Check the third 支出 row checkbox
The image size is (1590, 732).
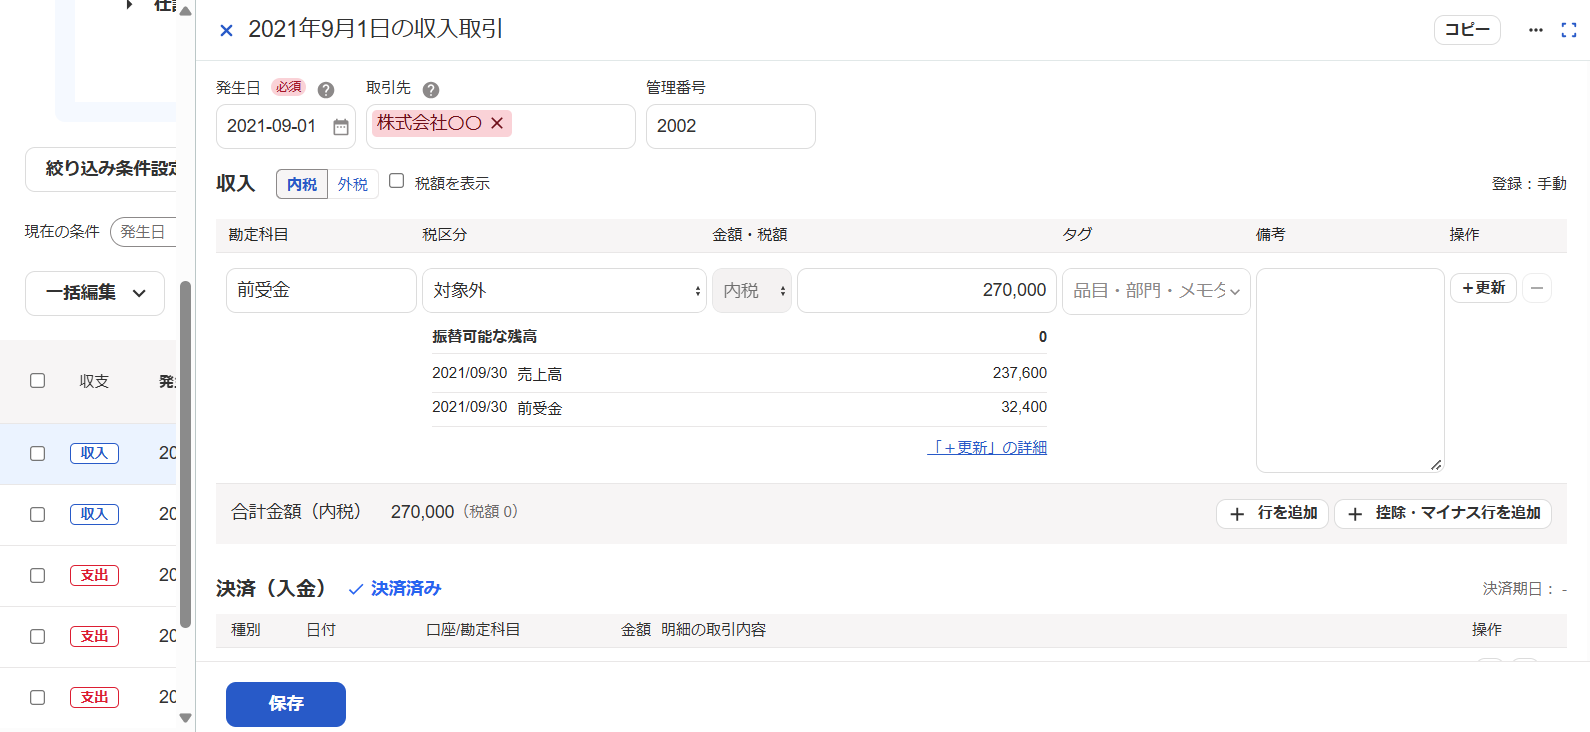pos(37,697)
